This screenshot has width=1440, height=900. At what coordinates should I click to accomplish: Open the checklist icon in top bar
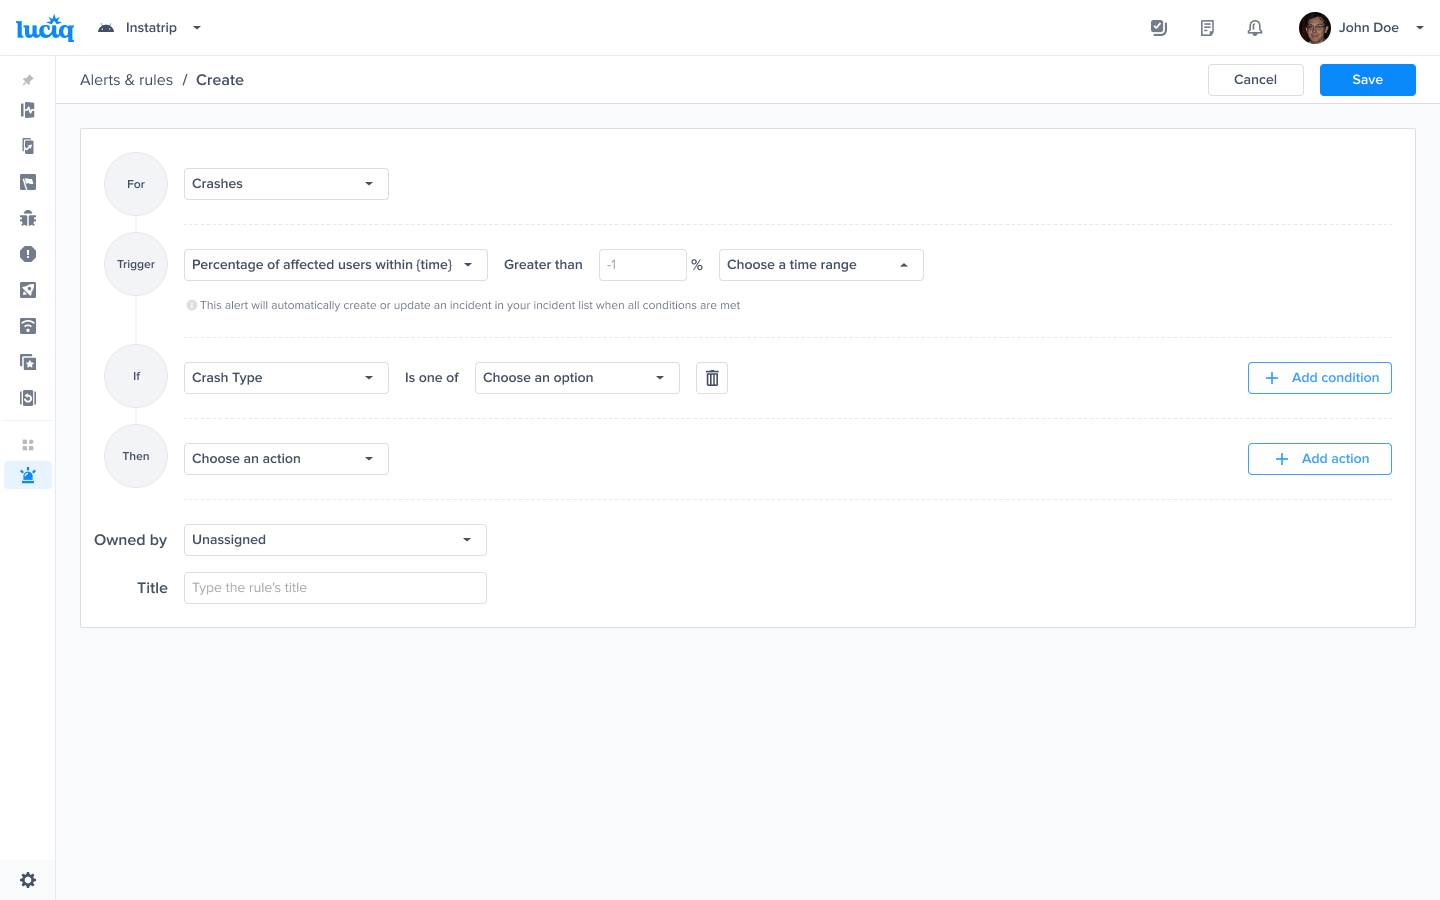click(x=1159, y=28)
